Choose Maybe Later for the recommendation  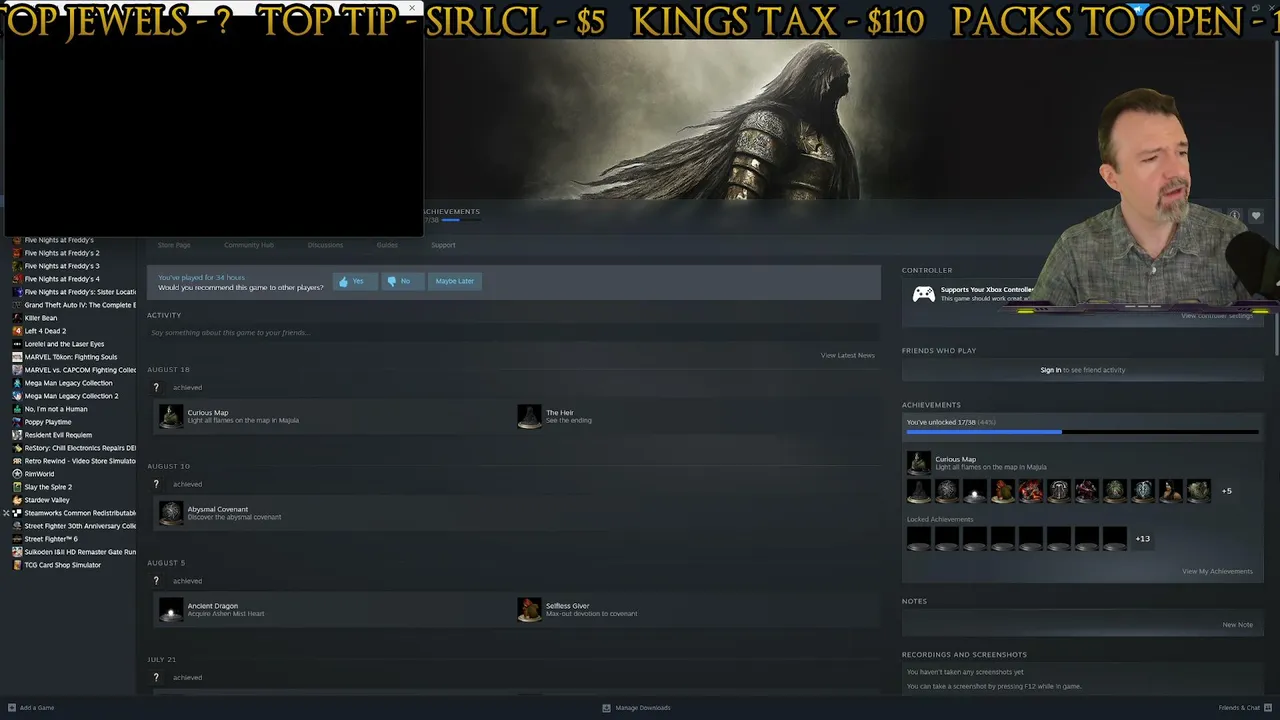coord(454,281)
